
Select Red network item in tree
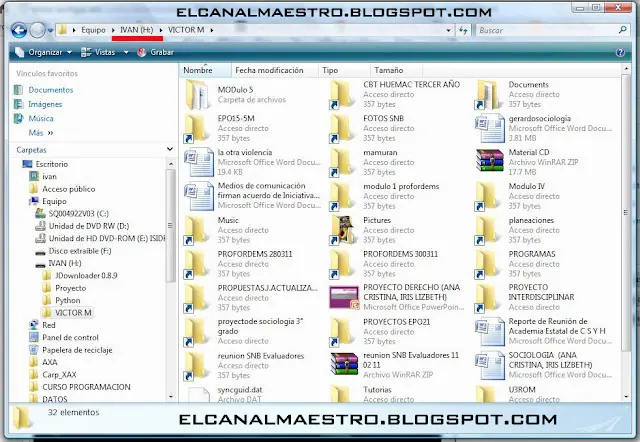pyautogui.click(x=48, y=325)
